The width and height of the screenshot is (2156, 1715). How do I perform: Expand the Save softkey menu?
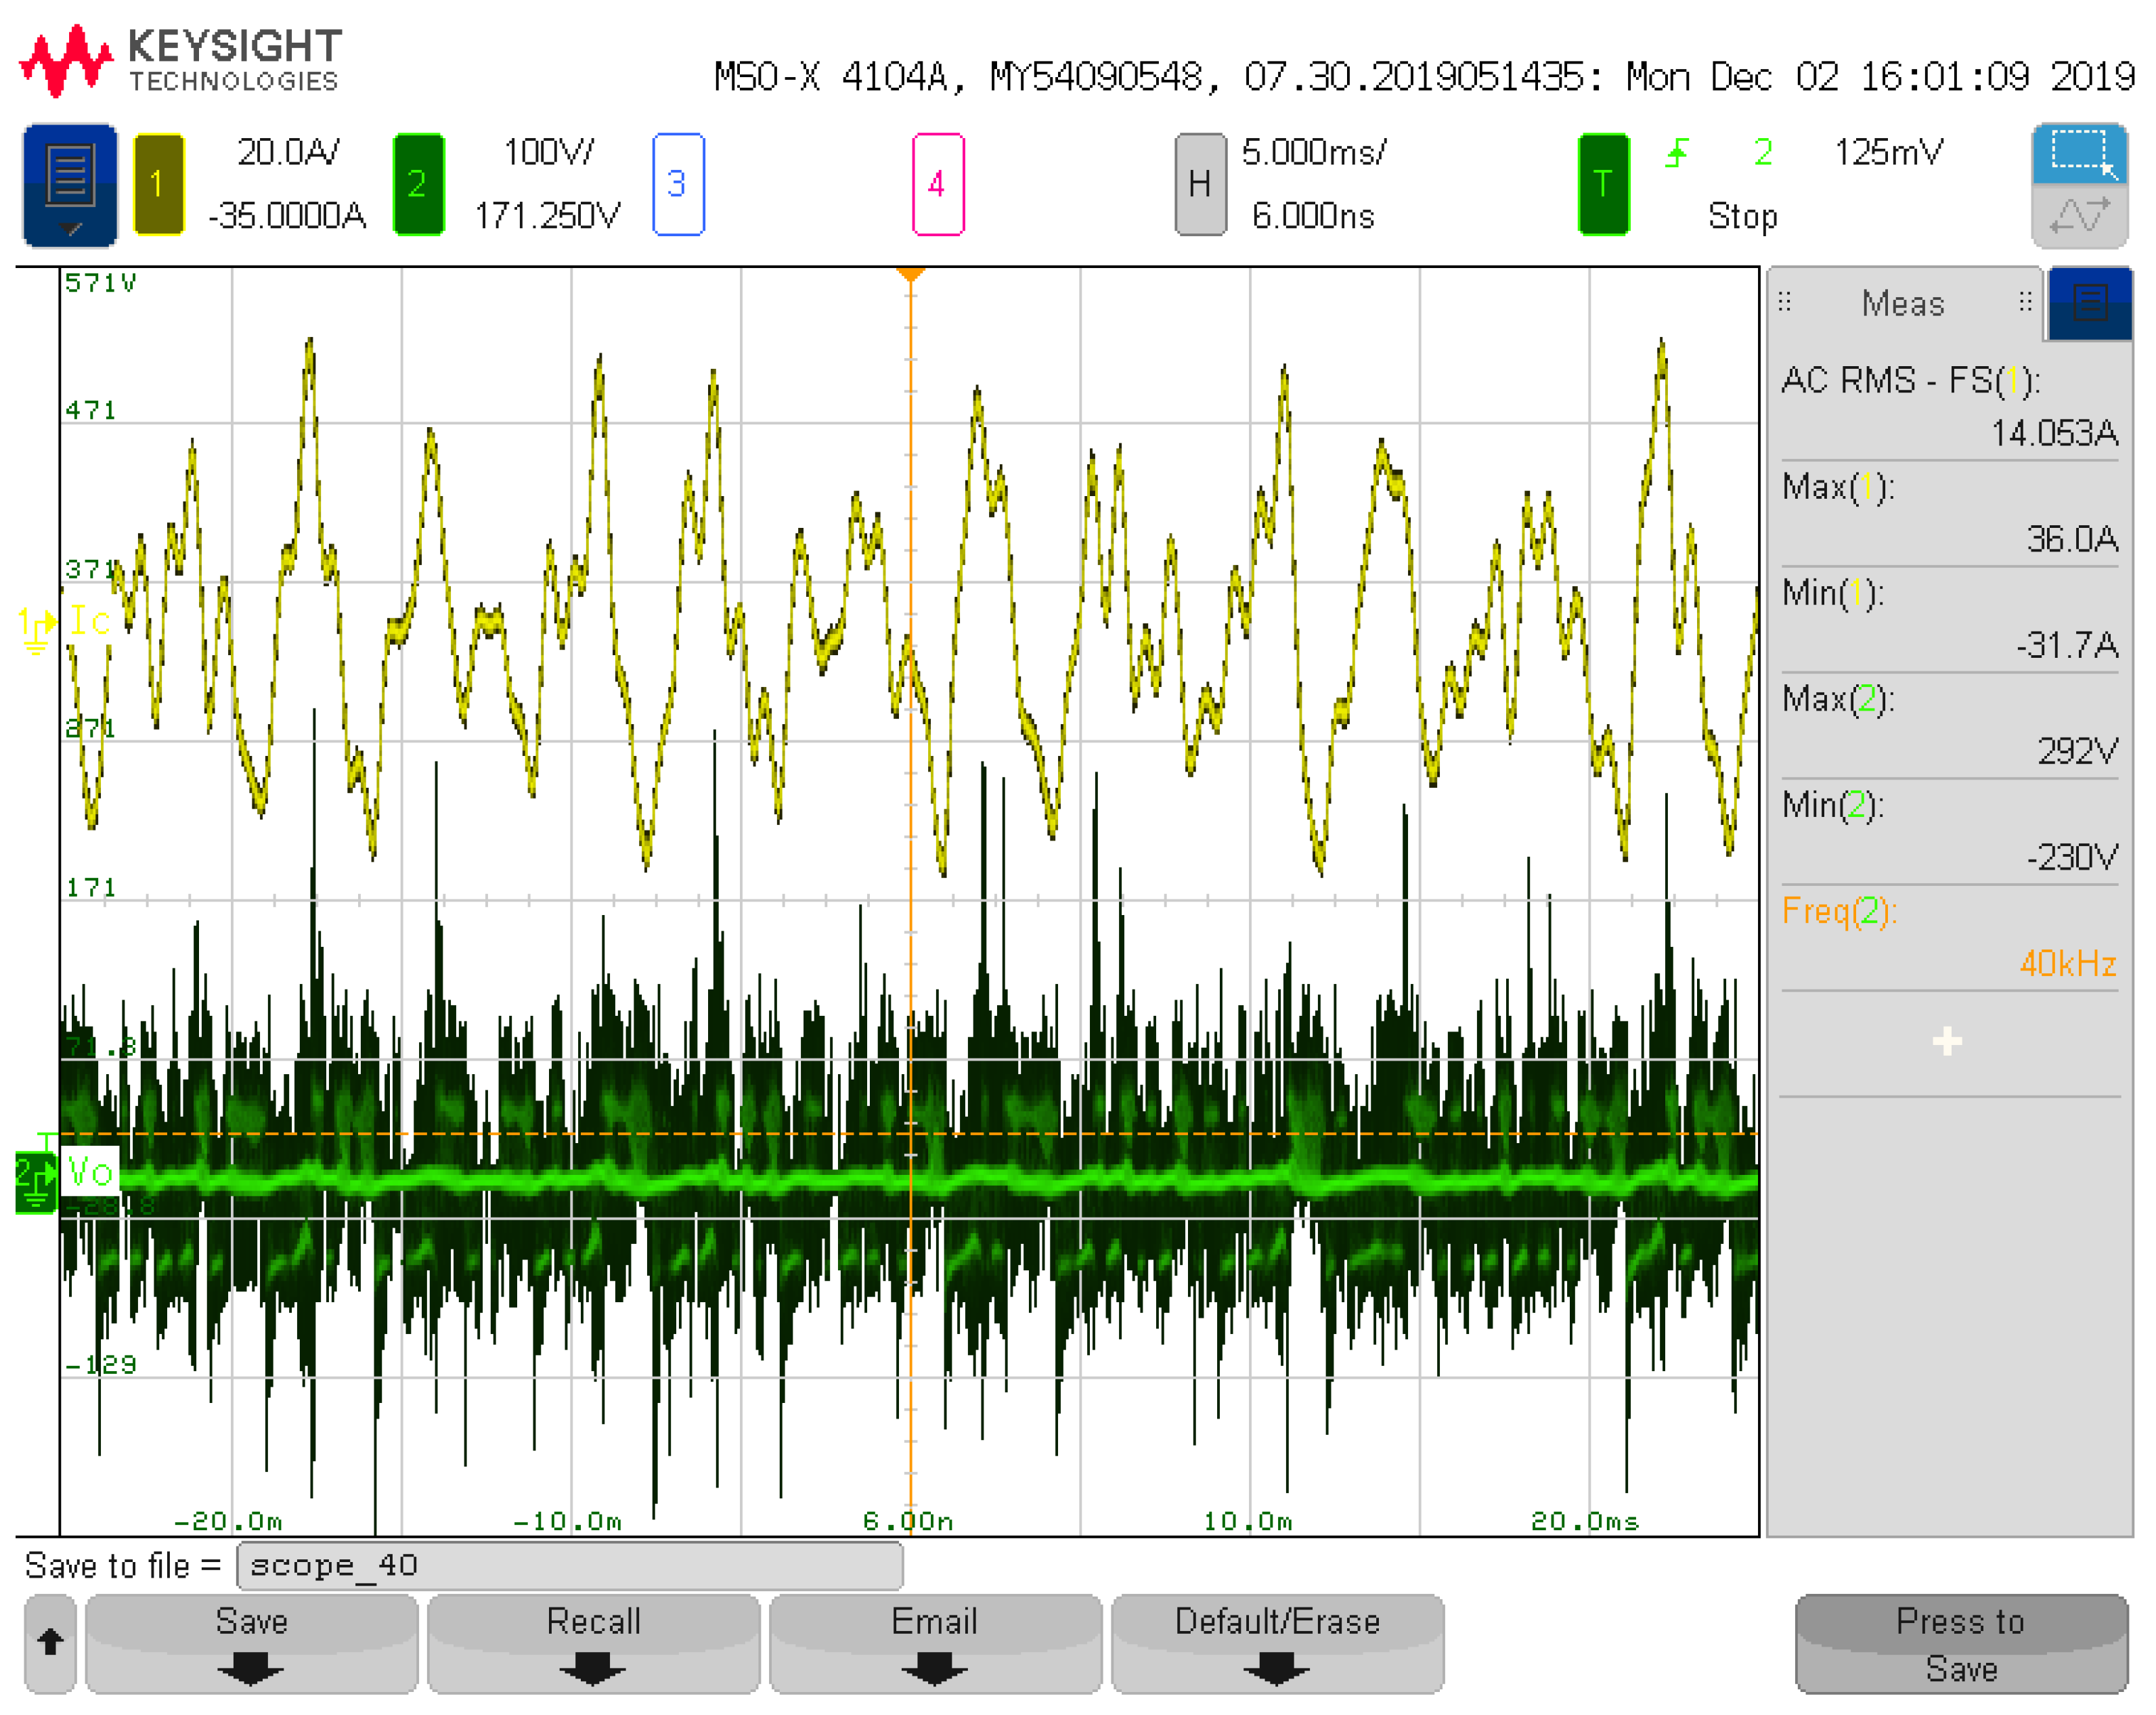tap(251, 1642)
